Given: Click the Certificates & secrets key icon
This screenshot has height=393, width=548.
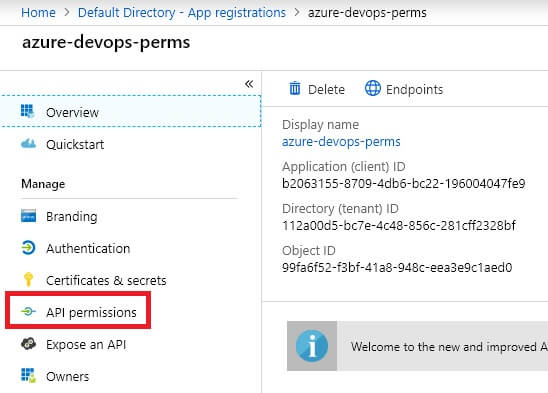Looking at the screenshot, I should (x=28, y=279).
